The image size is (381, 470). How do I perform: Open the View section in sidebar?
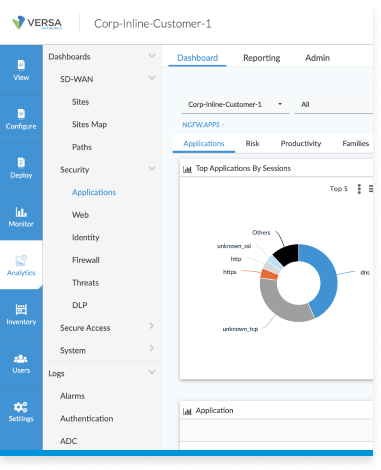click(x=21, y=70)
